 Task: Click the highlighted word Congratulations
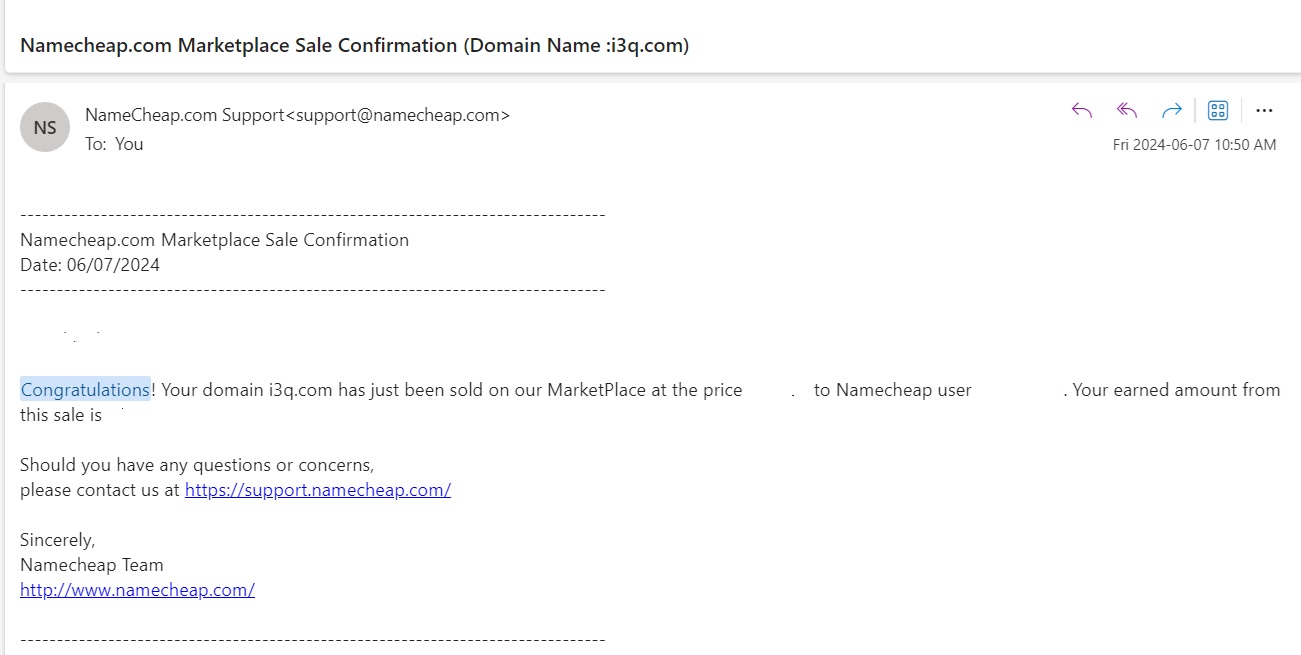tap(85, 390)
